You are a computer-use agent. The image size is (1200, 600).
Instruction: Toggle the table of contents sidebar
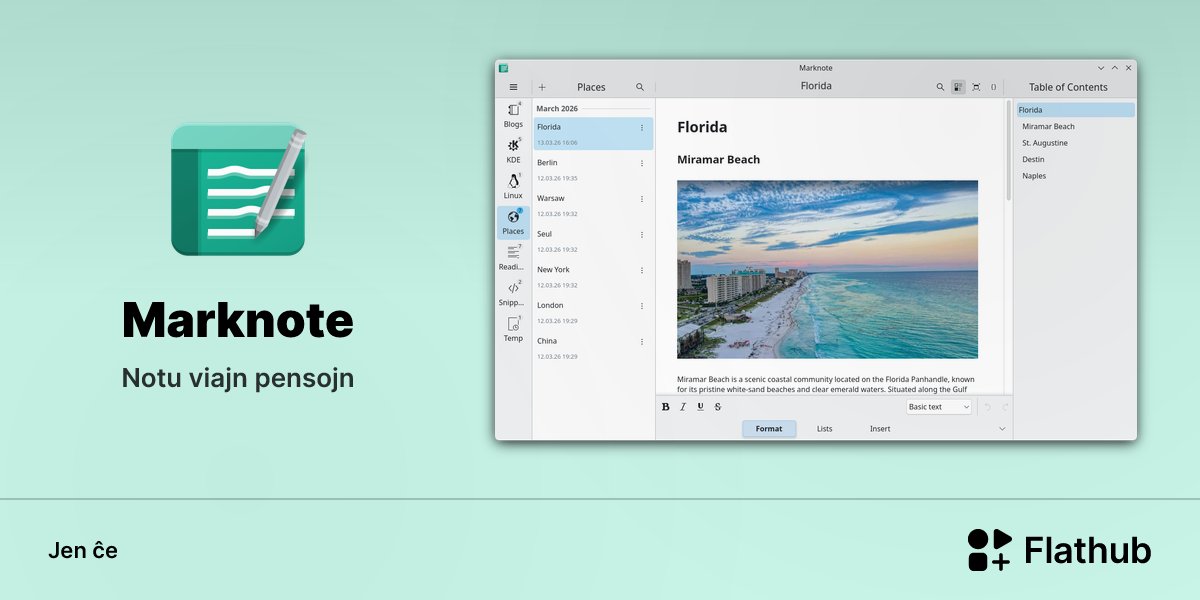pyautogui.click(x=958, y=87)
